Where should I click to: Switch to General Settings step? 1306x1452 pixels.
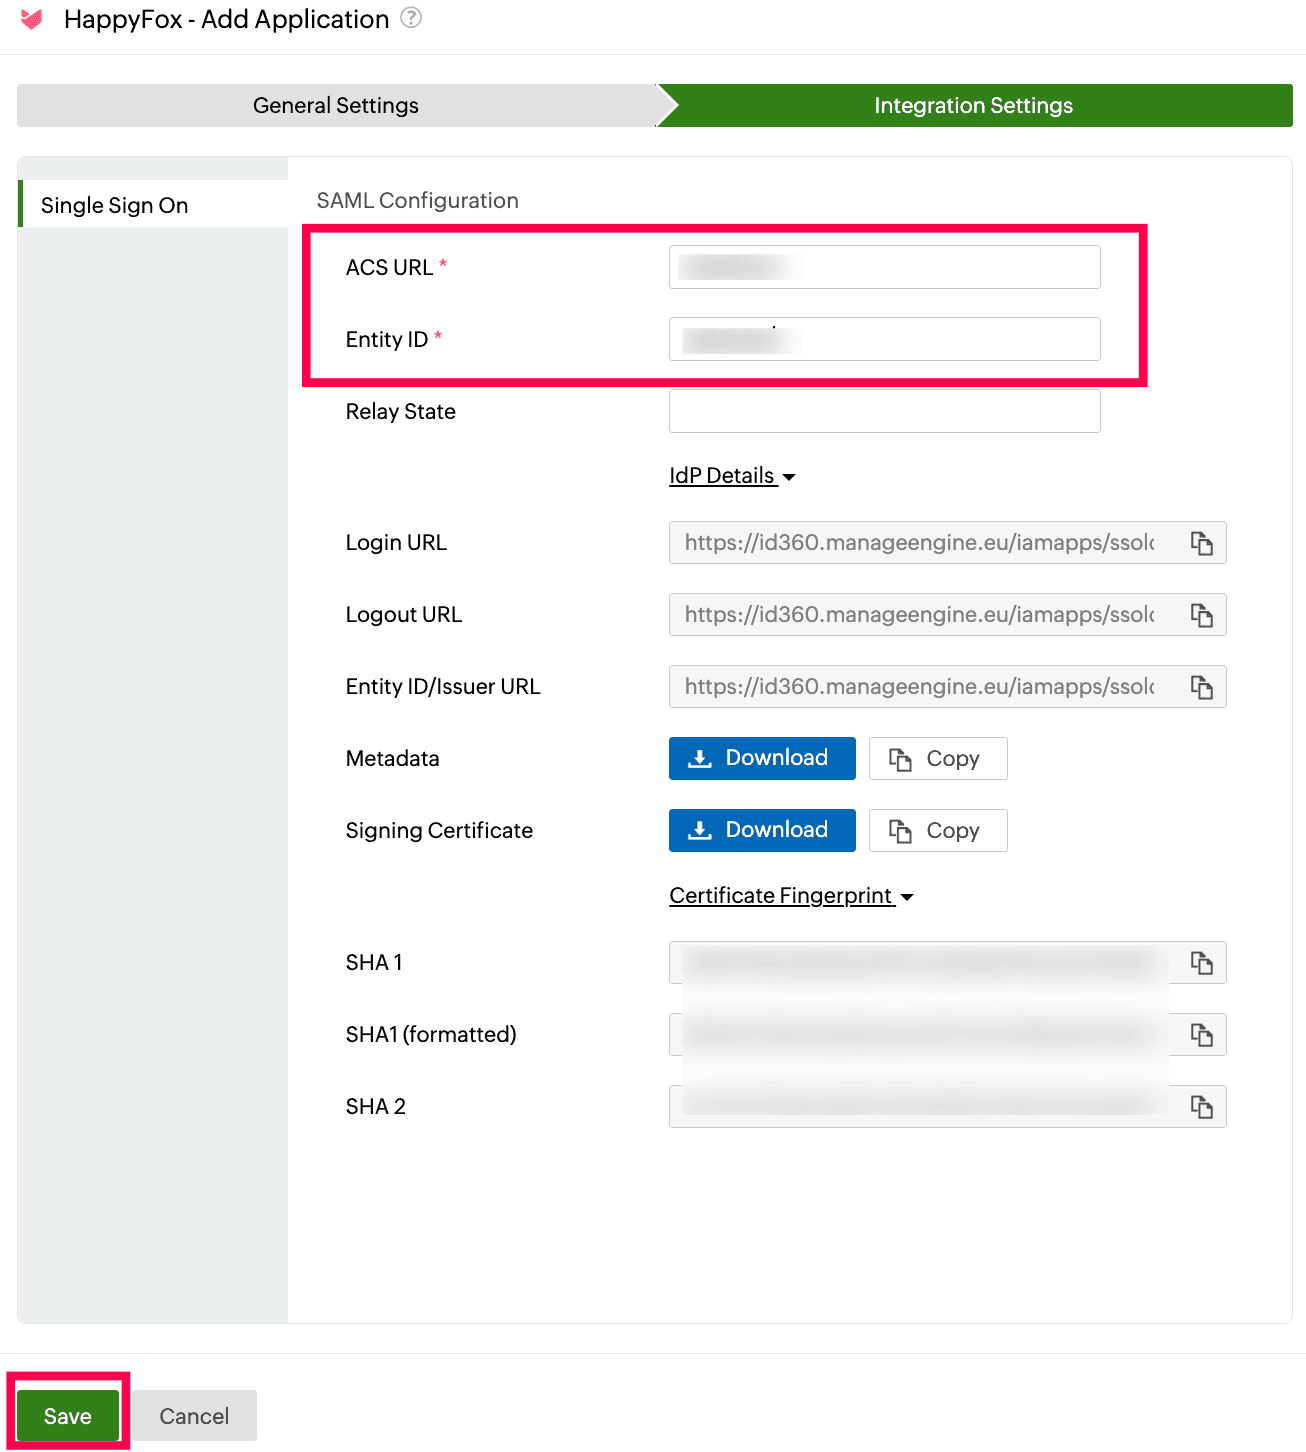(x=336, y=106)
